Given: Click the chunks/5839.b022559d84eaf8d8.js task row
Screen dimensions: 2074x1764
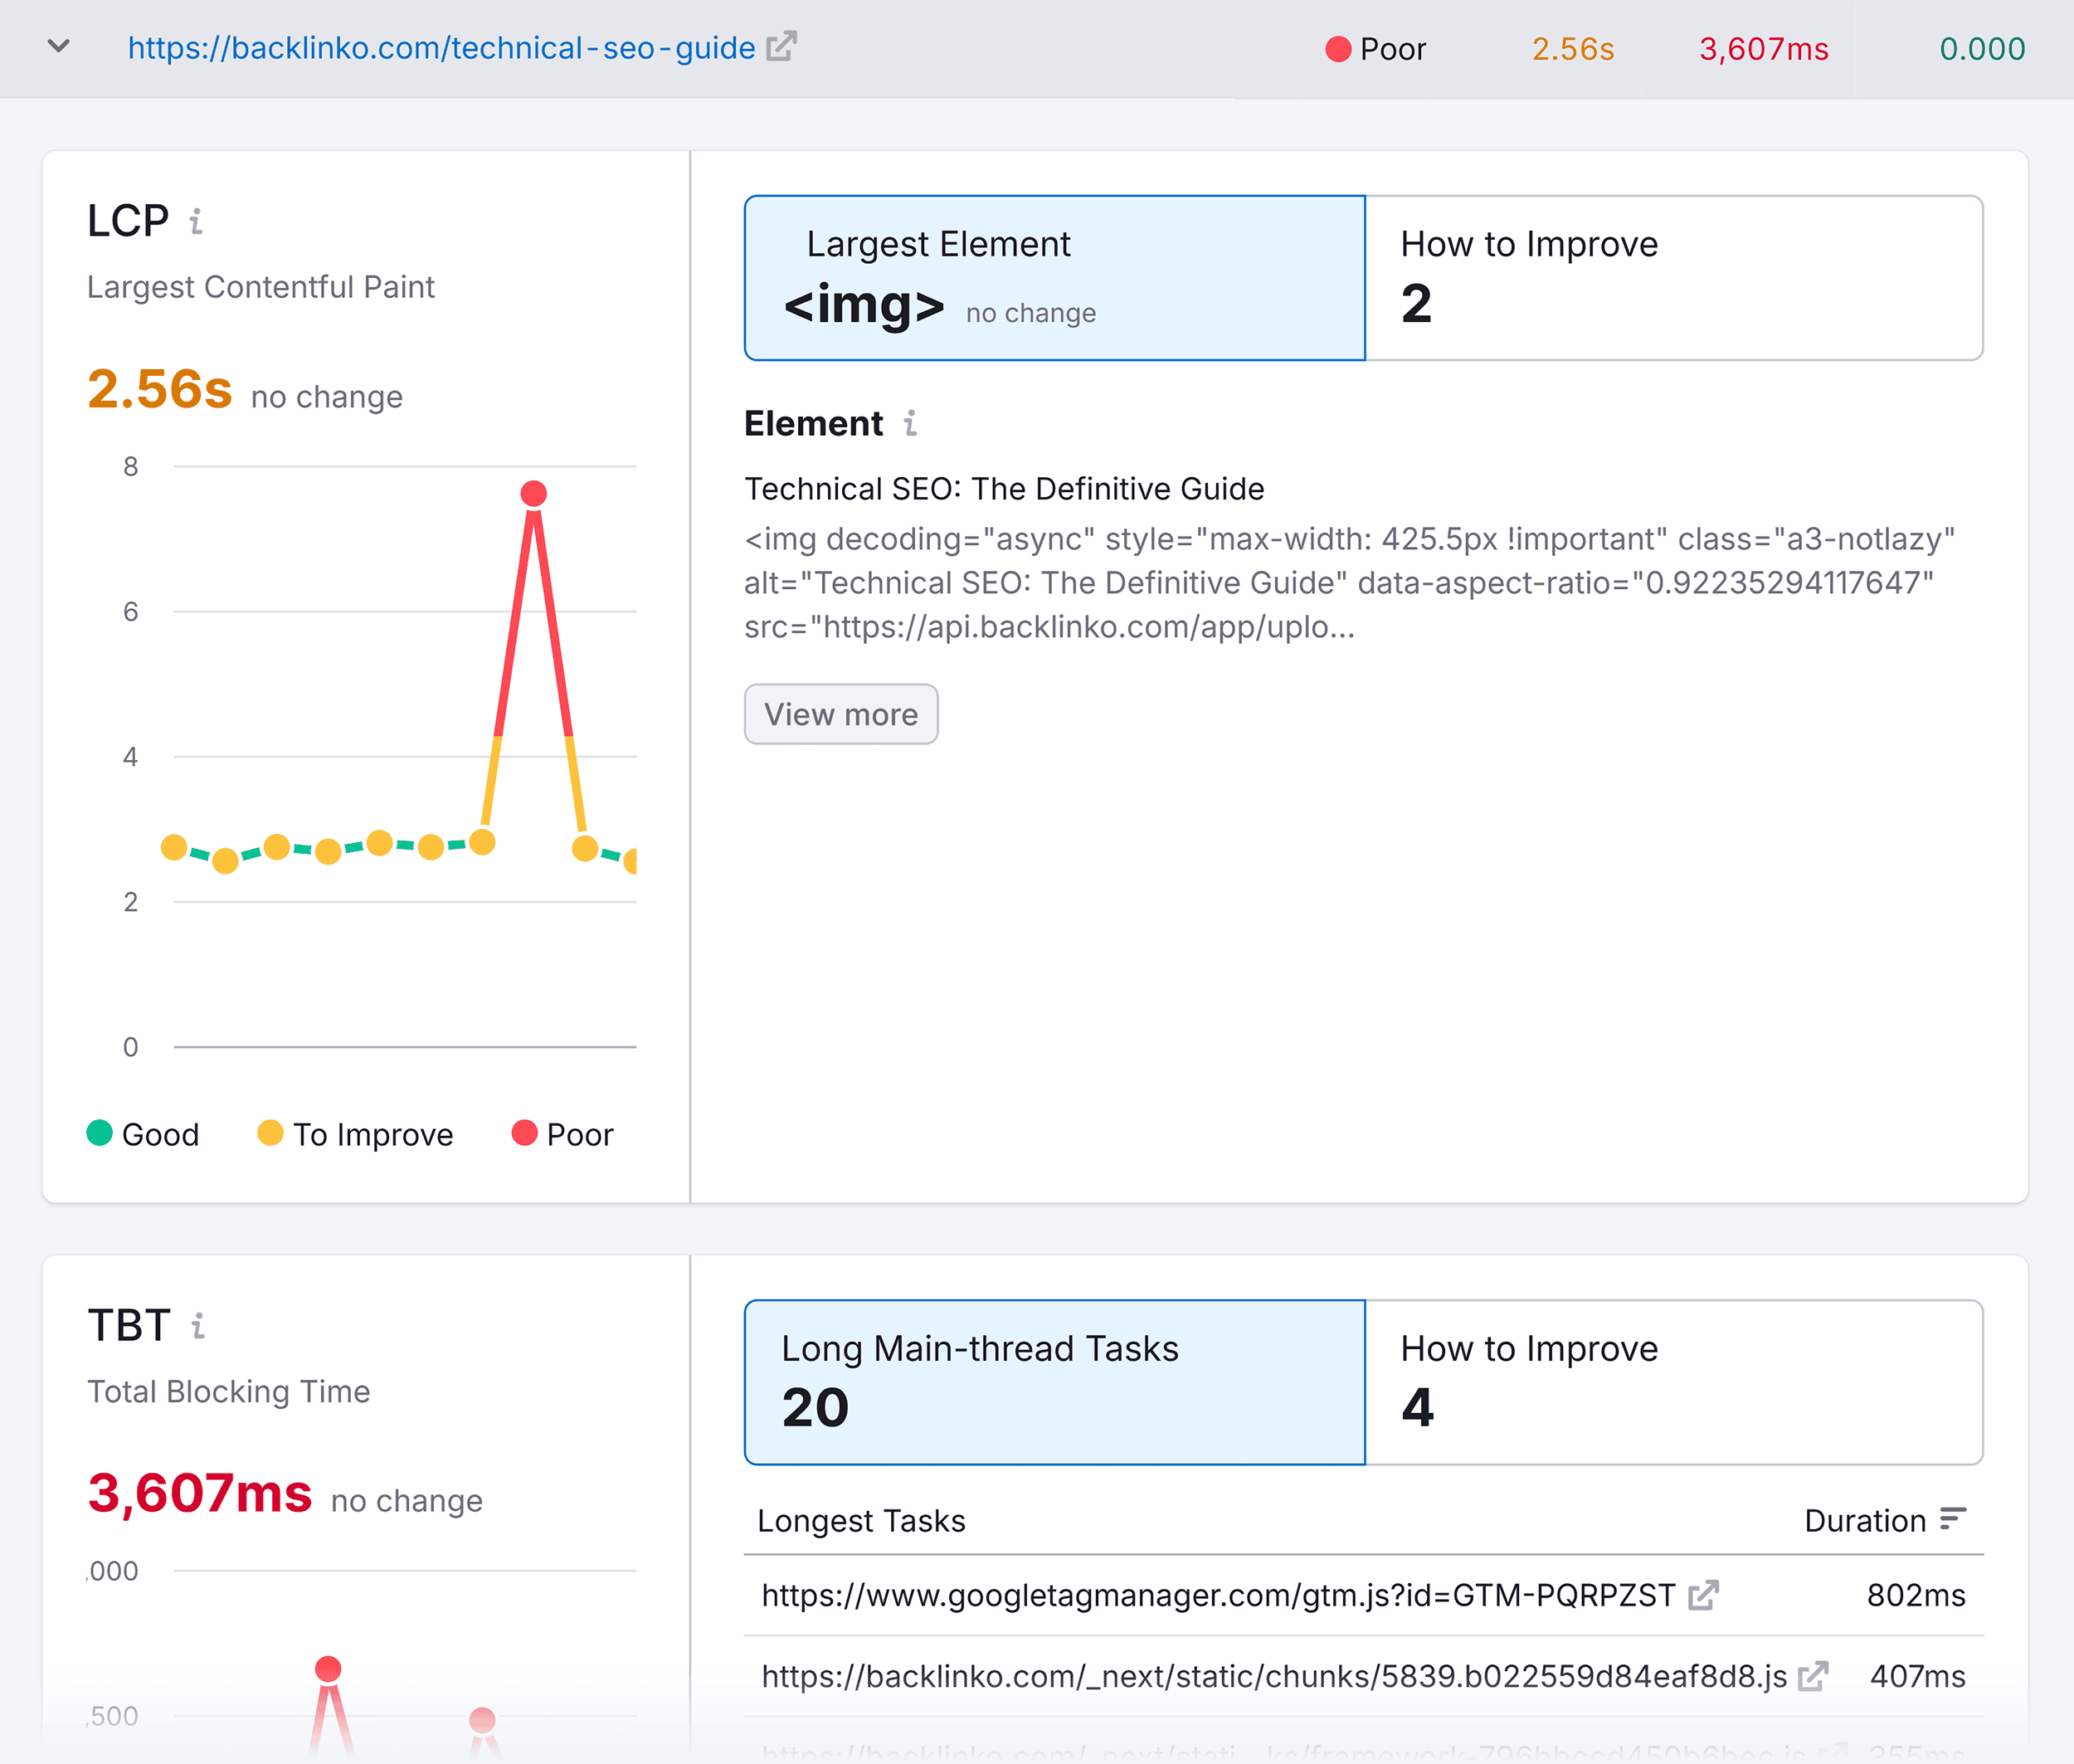Looking at the screenshot, I should click(1363, 1676).
